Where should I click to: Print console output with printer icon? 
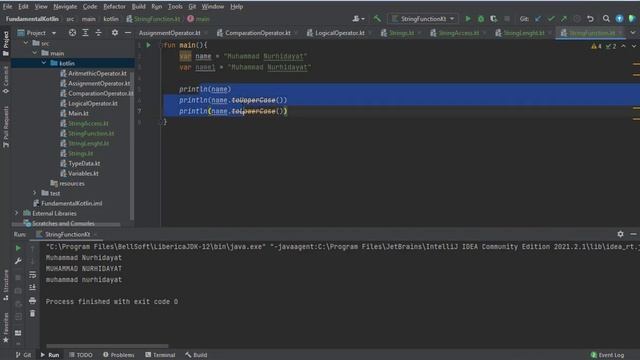(32, 301)
